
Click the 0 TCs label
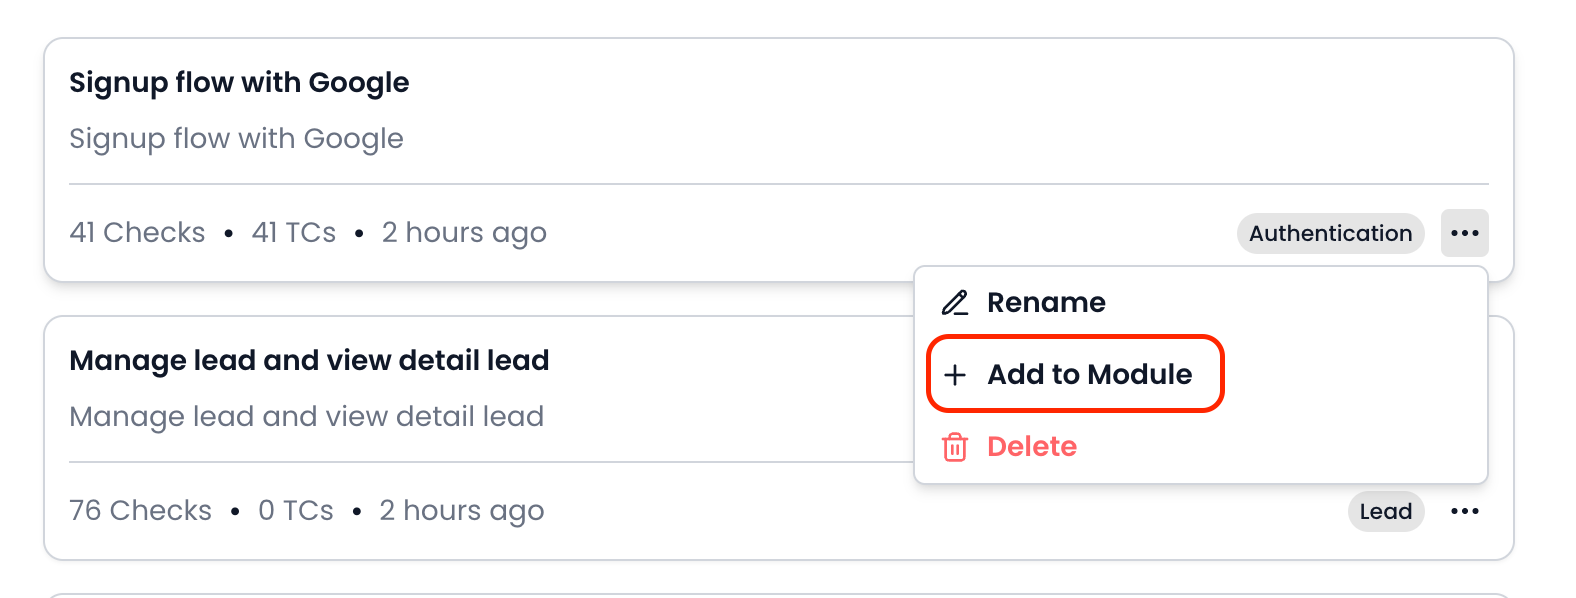click(295, 510)
